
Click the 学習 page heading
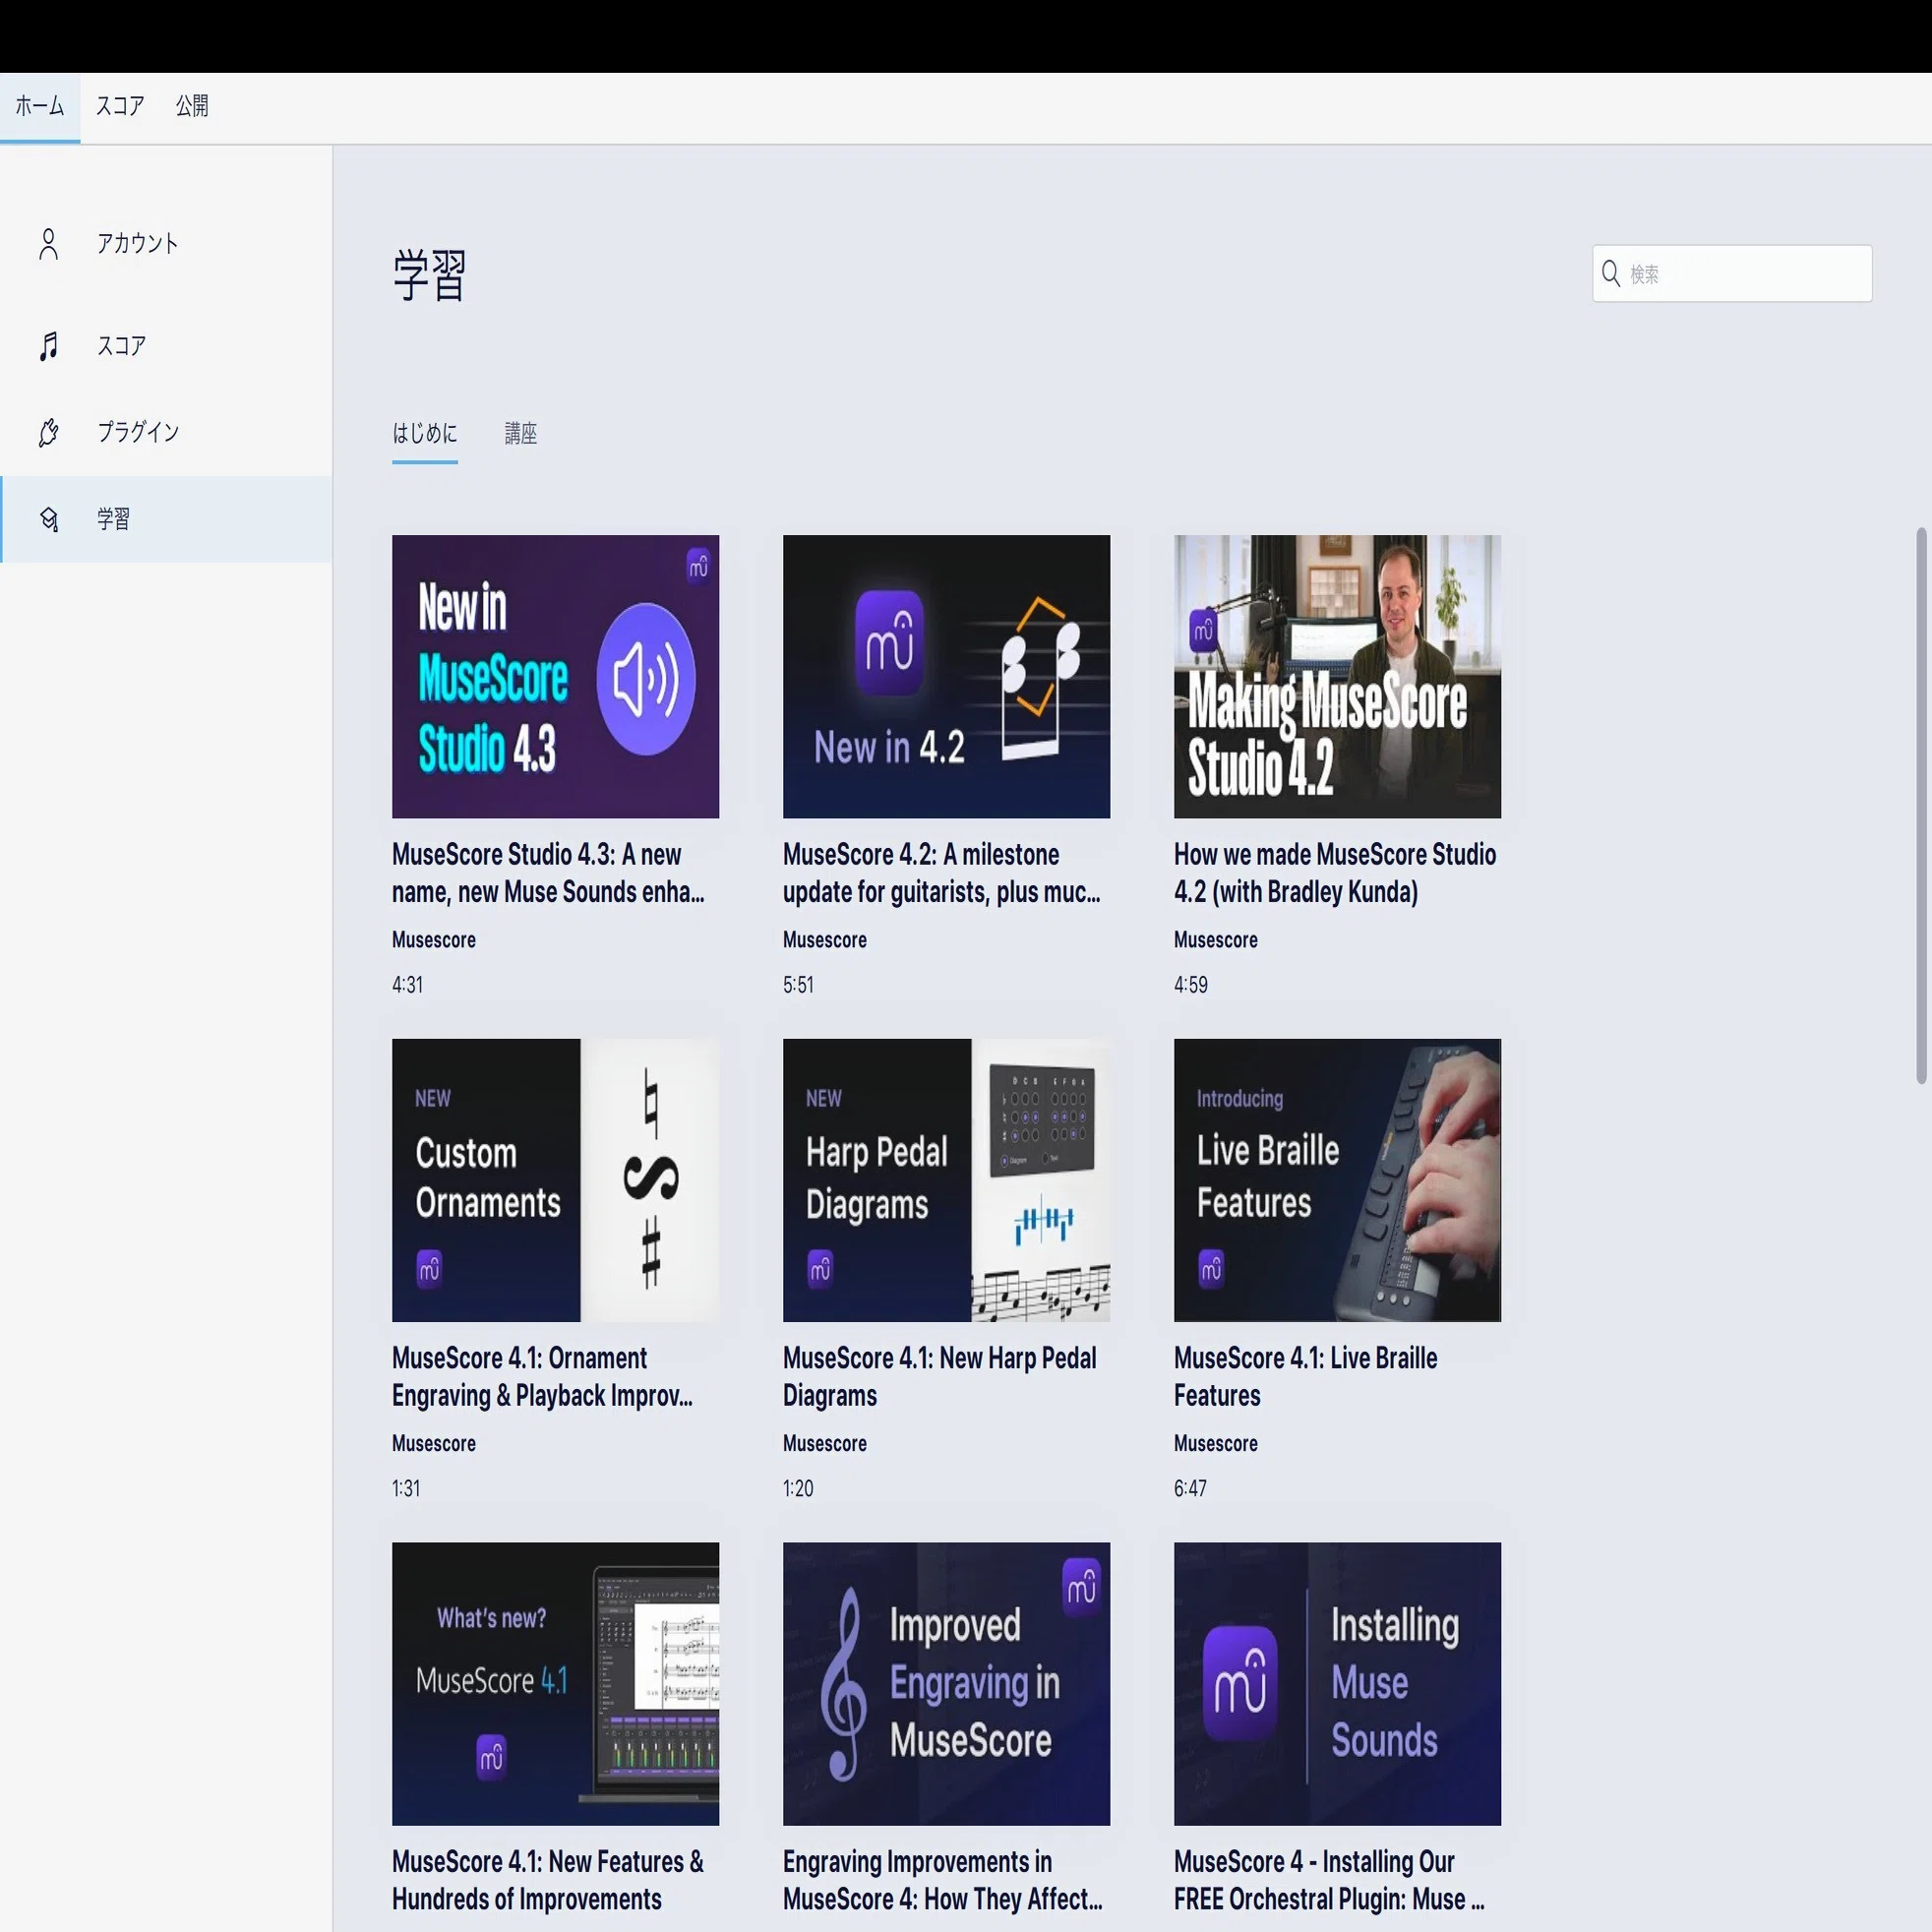430,275
